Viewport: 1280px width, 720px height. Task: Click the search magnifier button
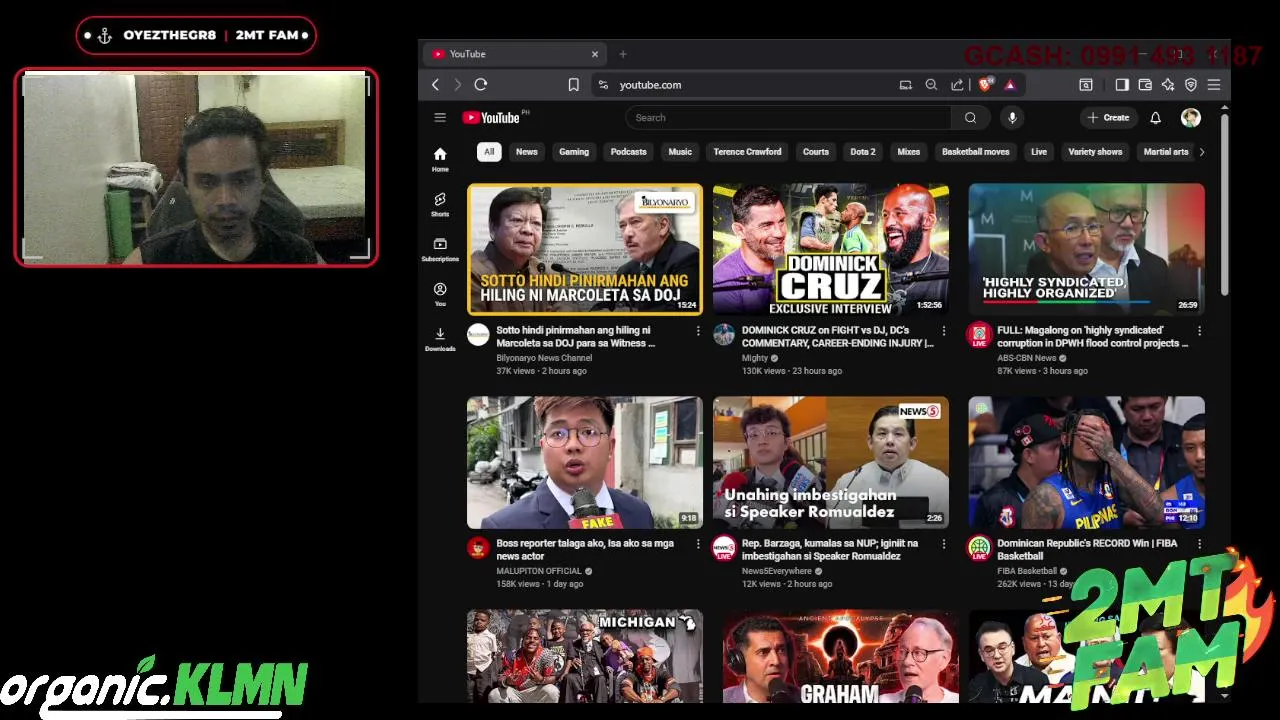pyautogui.click(x=970, y=118)
